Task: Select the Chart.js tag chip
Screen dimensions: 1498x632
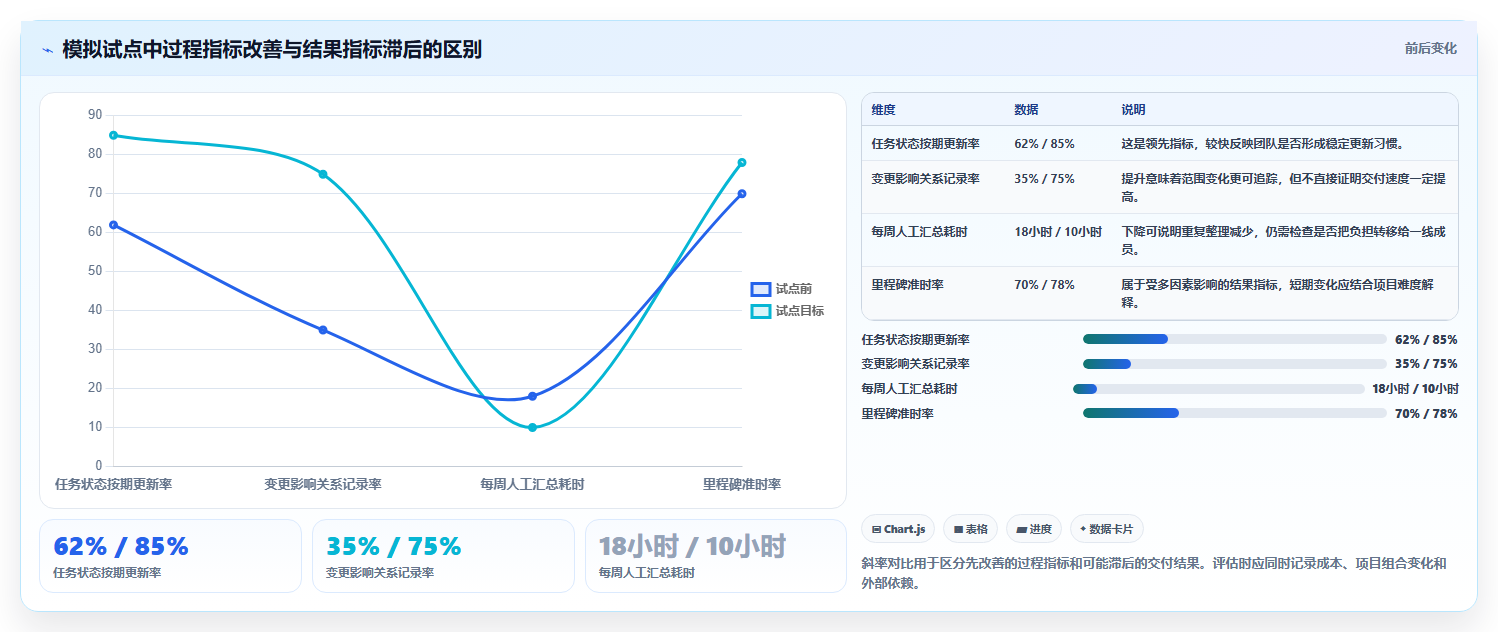Action: (898, 529)
